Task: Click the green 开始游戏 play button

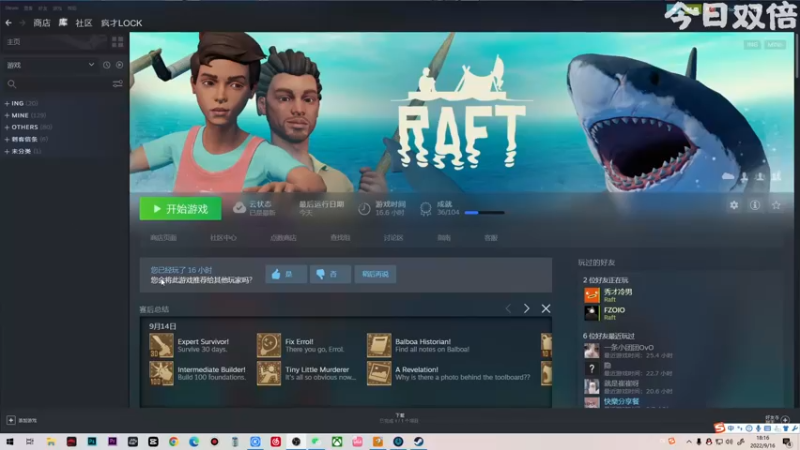Action: (x=181, y=209)
